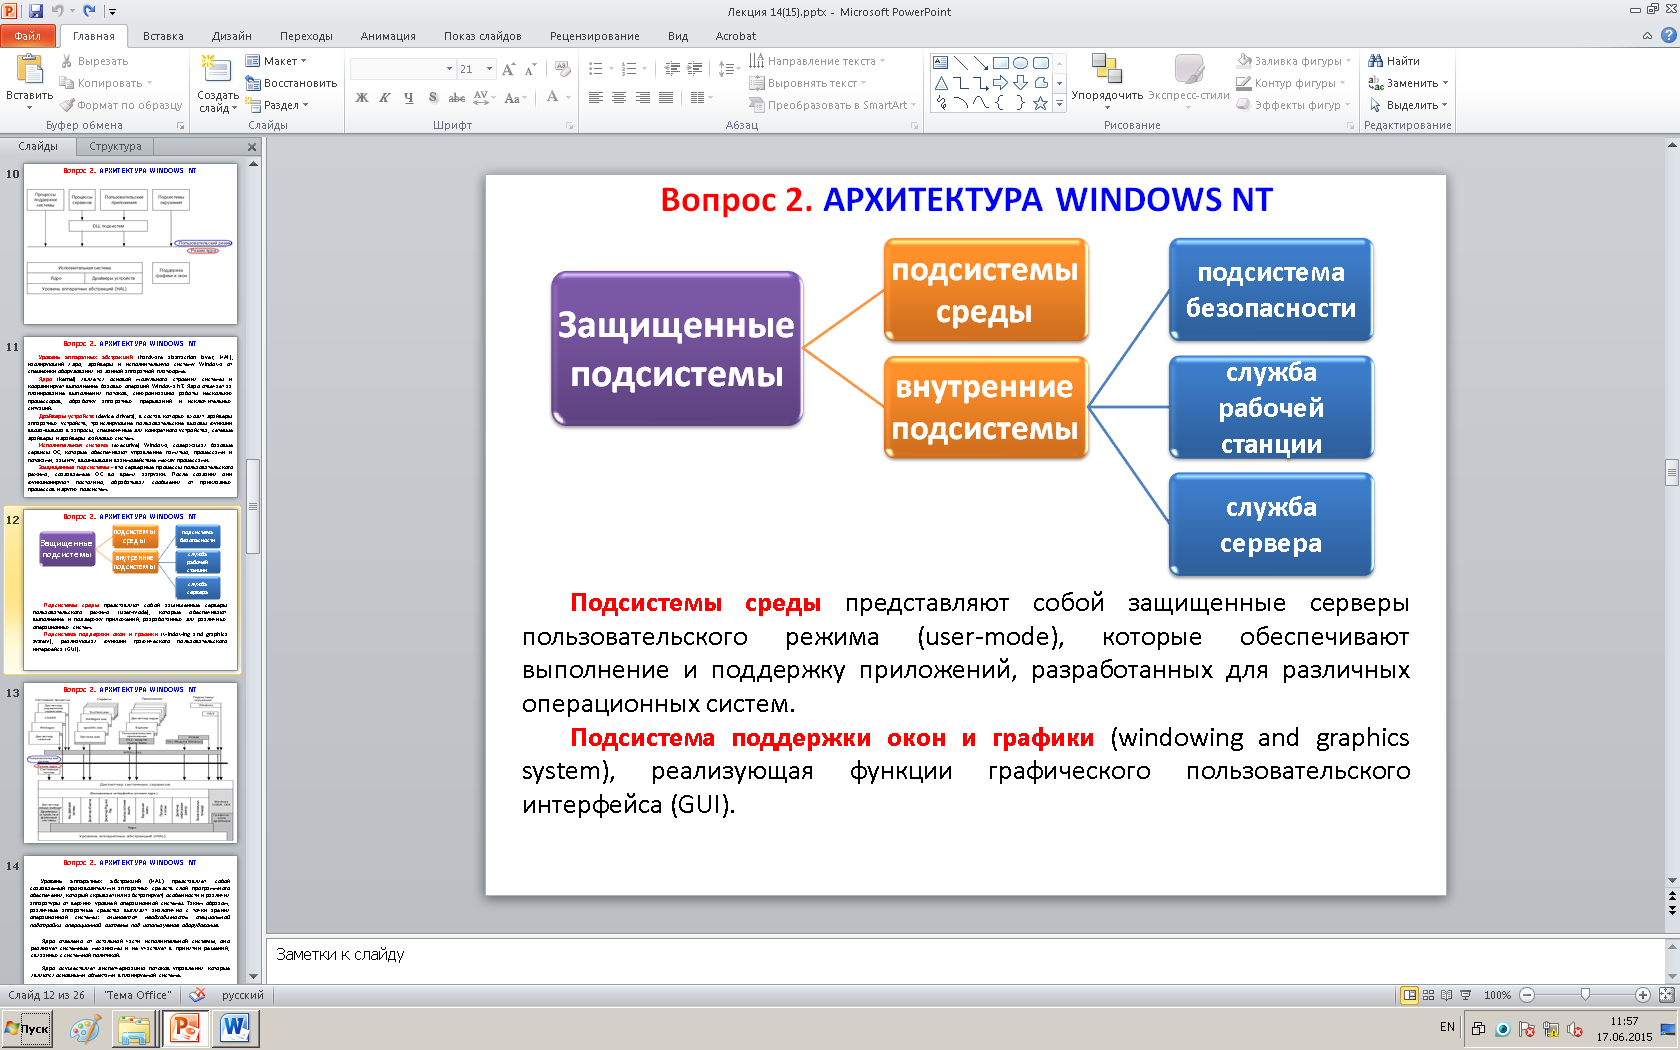This screenshot has height=1050, width=1680.
Task: Increase font size with the large A icon
Action: (x=509, y=69)
